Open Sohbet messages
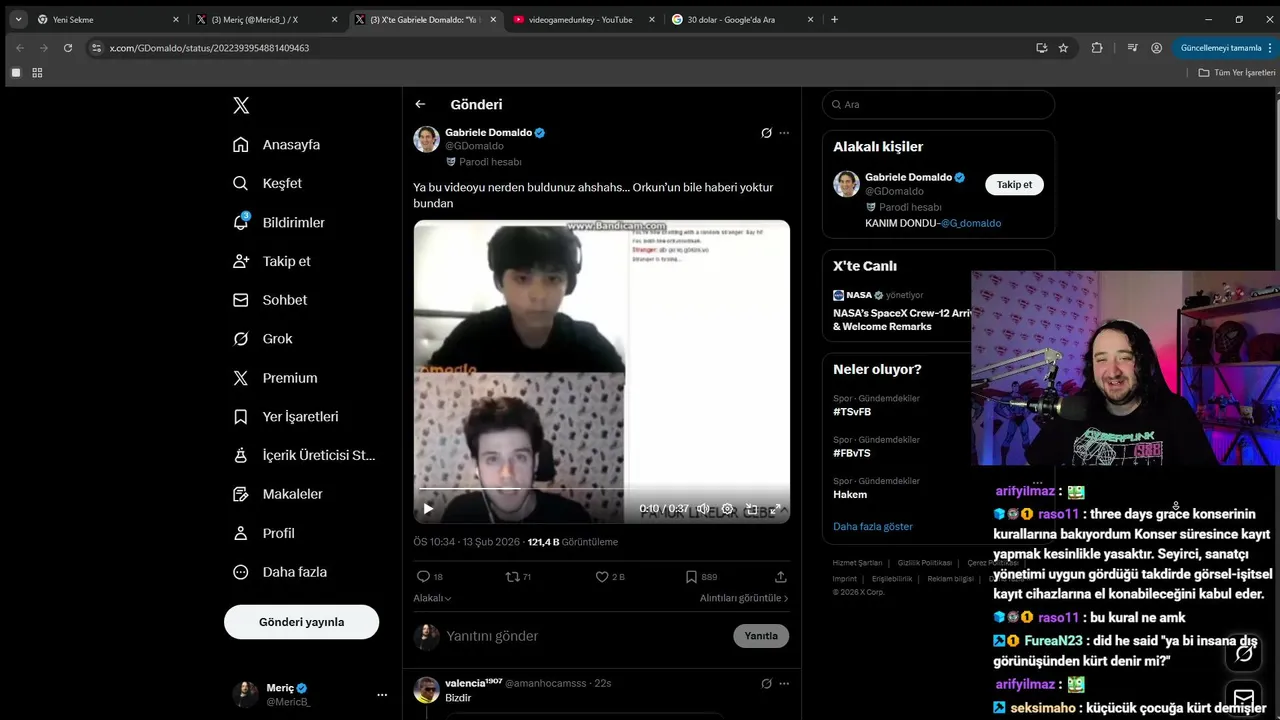 (270, 300)
